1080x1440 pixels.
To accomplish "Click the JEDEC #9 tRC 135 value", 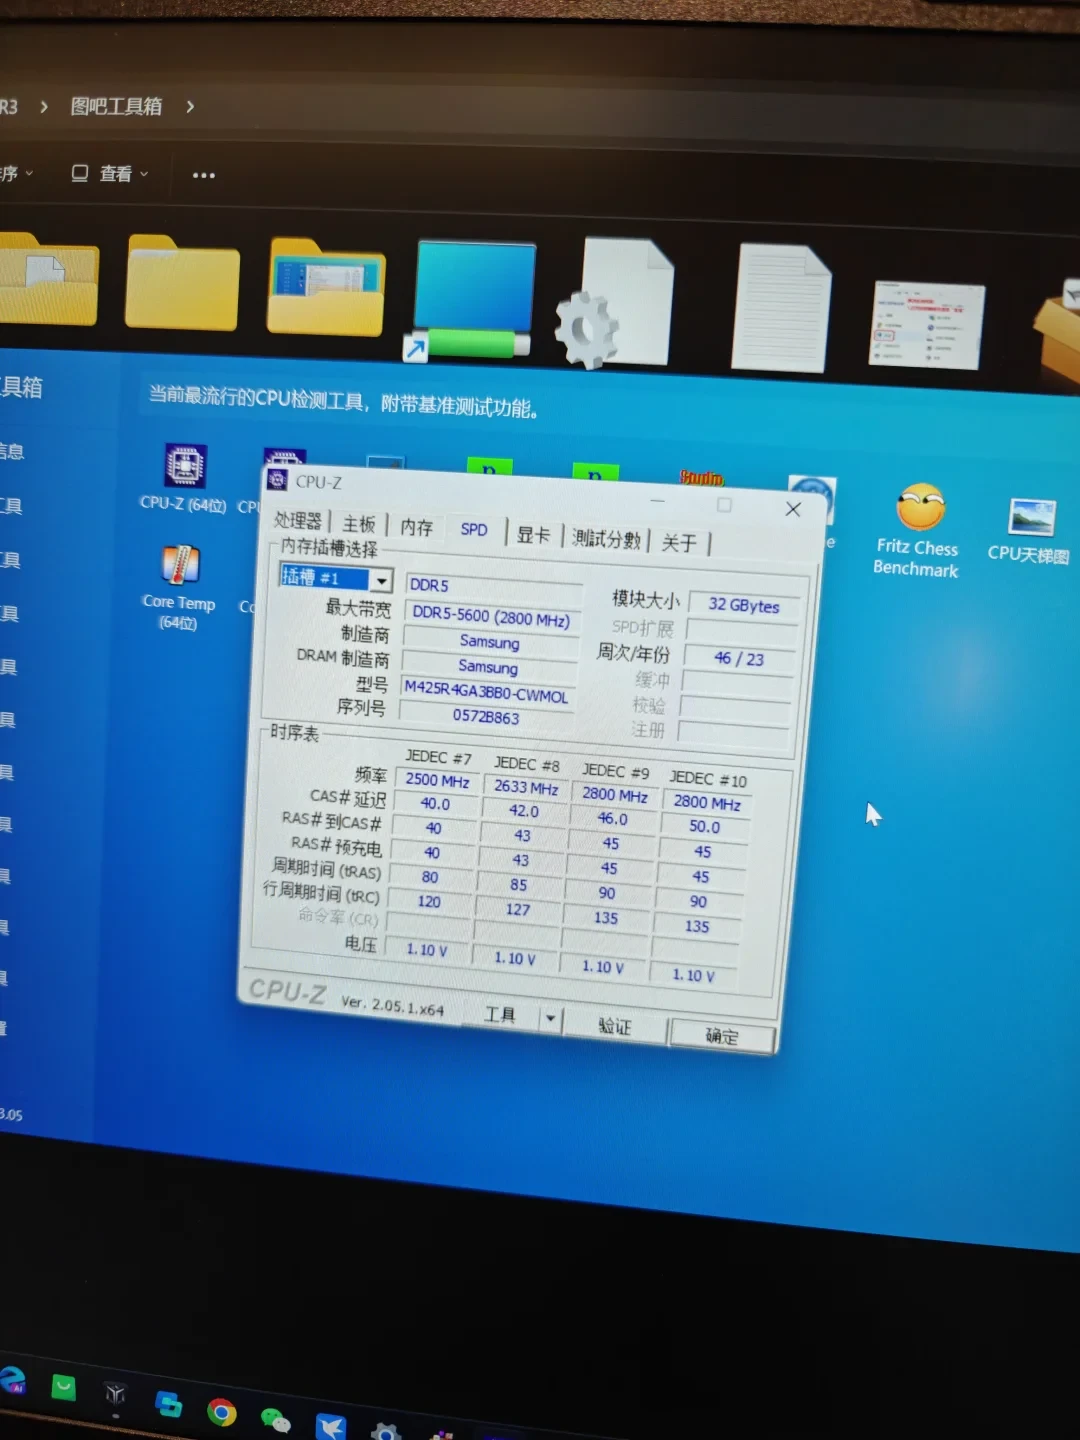I will coord(606,917).
